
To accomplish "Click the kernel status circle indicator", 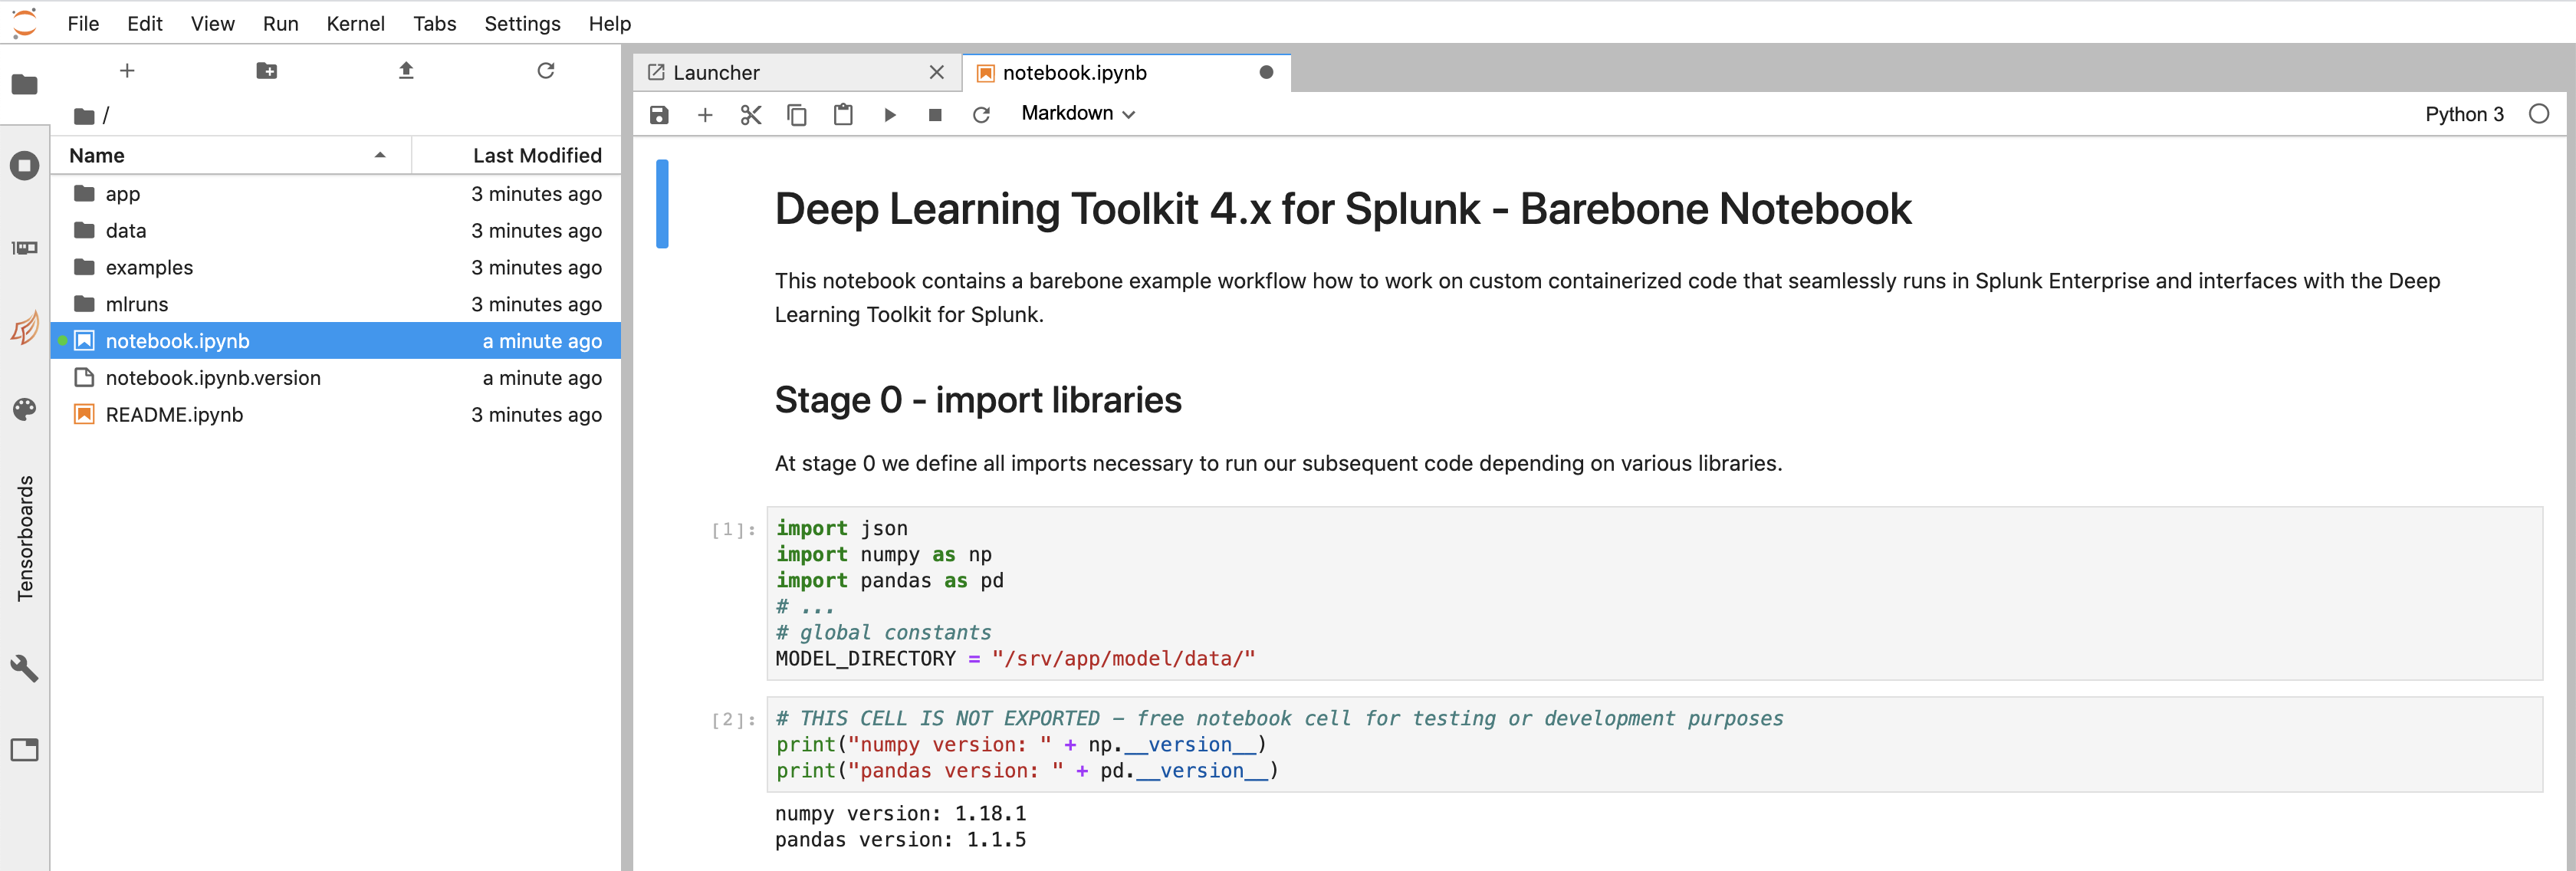I will pyautogui.click(x=2538, y=114).
